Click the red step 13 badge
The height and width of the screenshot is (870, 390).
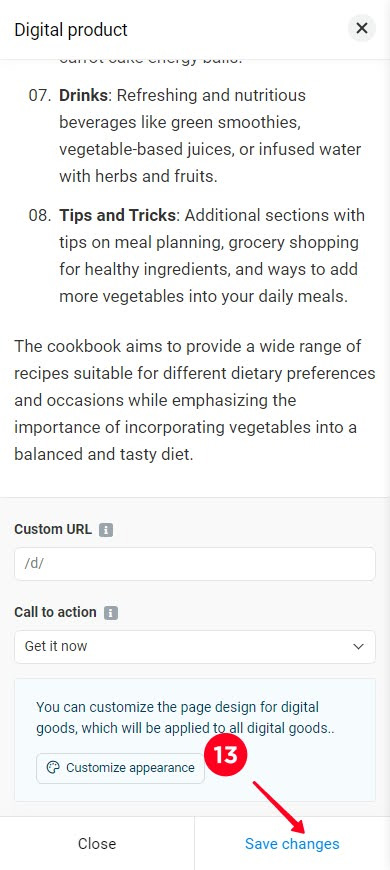[226, 755]
